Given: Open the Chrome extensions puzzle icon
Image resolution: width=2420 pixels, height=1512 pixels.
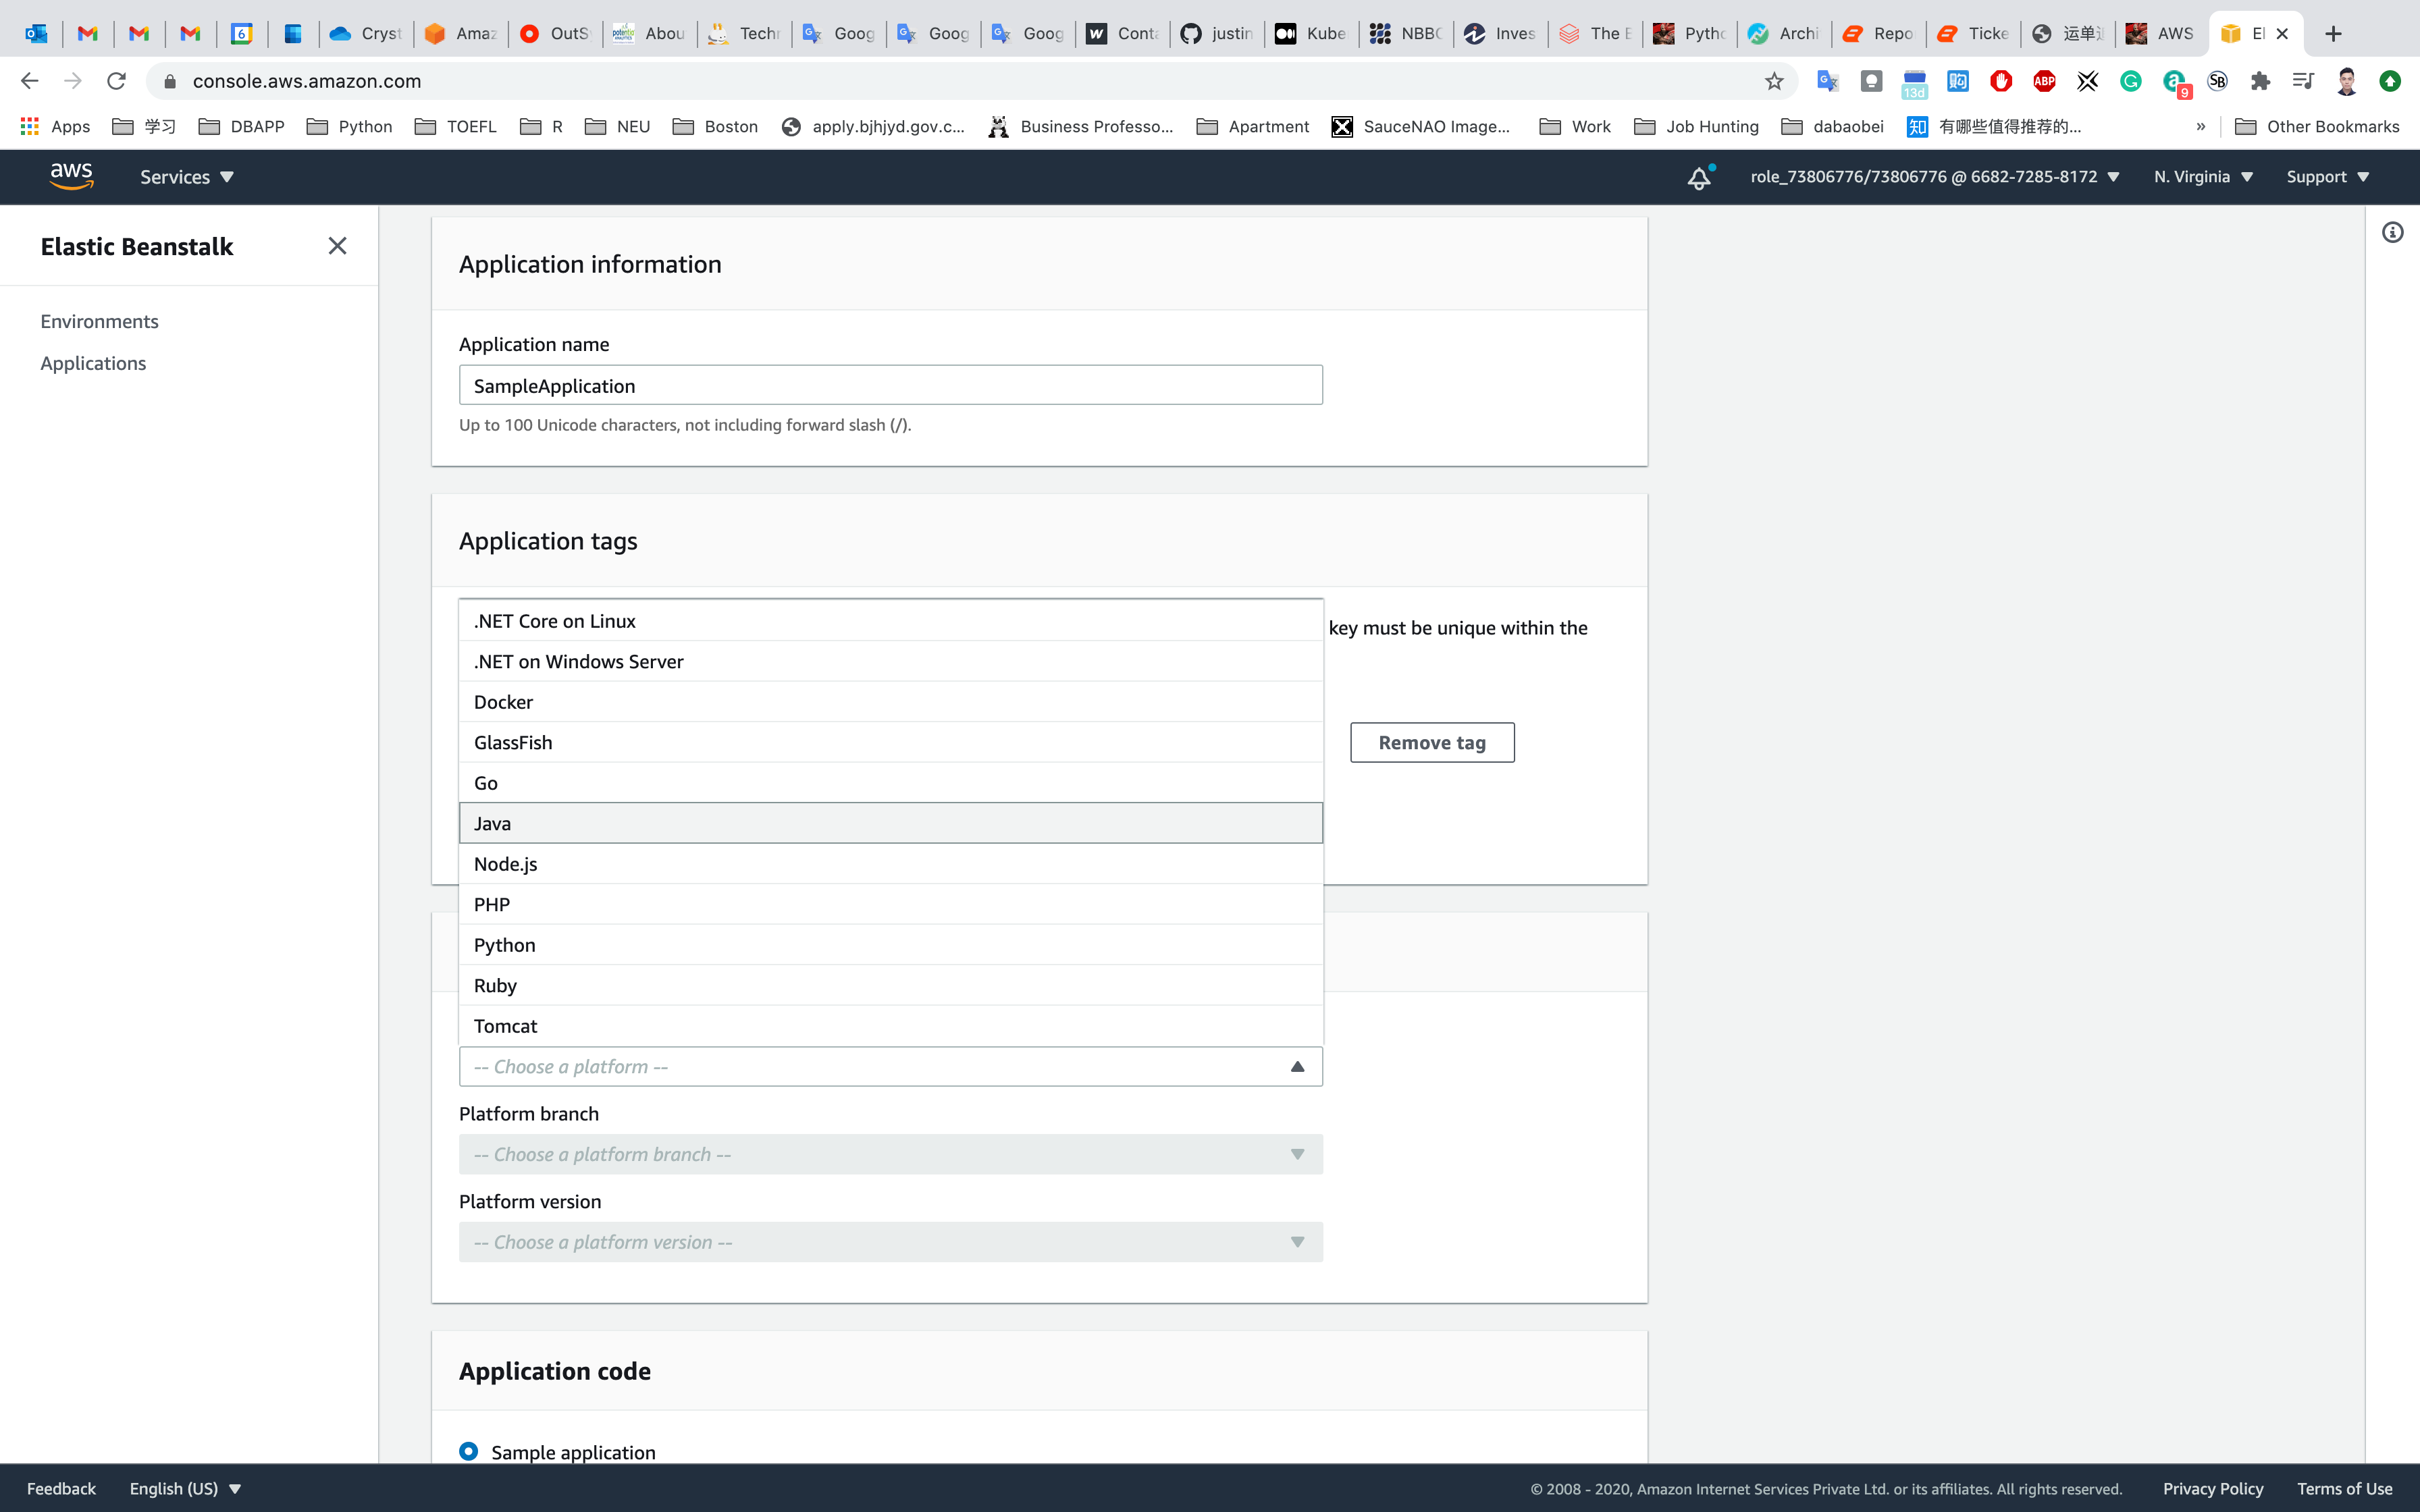Looking at the screenshot, I should point(2260,81).
